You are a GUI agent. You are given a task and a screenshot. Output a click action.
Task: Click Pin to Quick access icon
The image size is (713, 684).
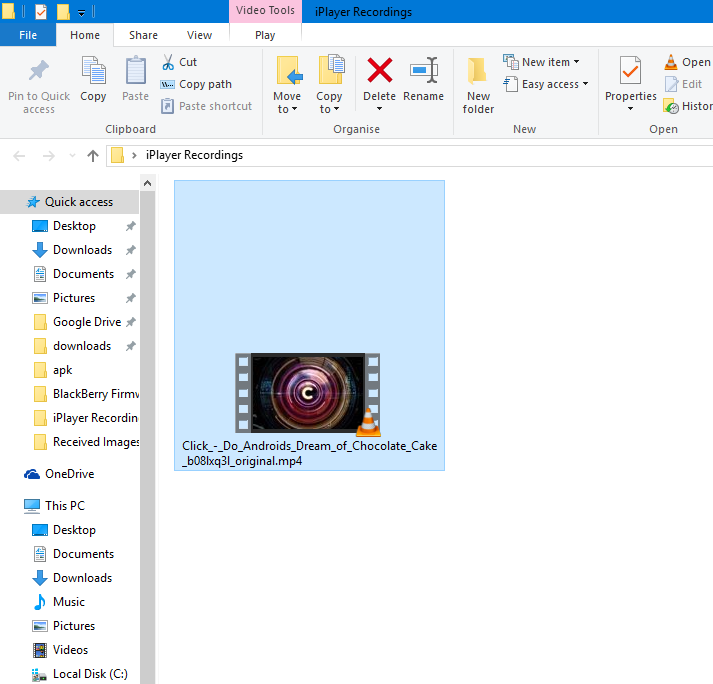39,70
